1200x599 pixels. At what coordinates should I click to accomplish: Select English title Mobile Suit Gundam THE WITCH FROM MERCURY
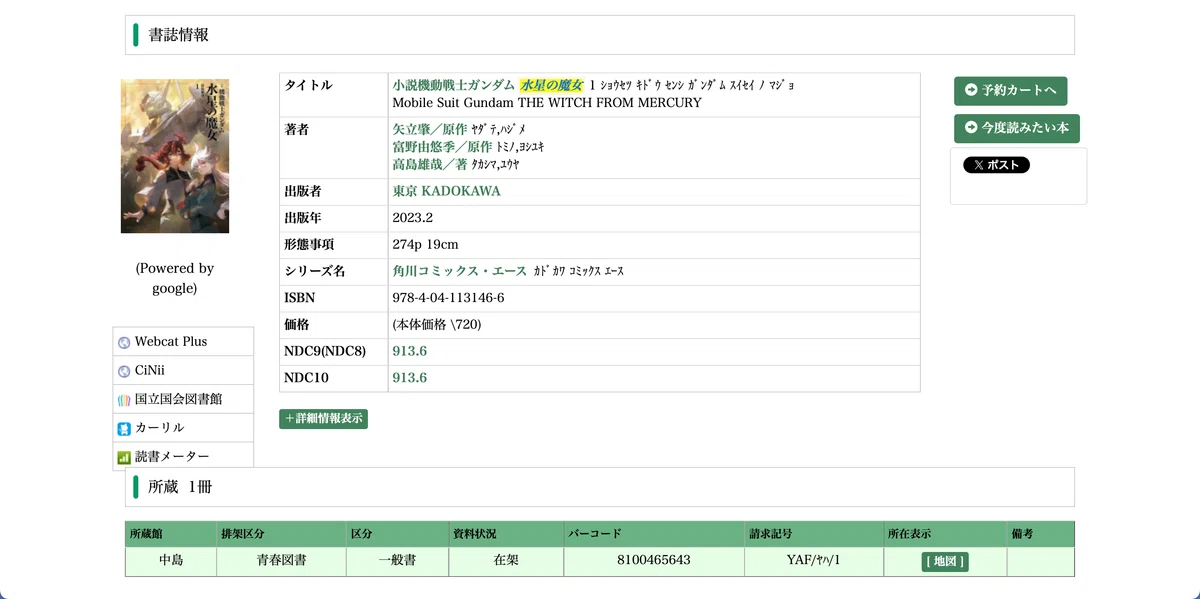pyautogui.click(x=547, y=102)
